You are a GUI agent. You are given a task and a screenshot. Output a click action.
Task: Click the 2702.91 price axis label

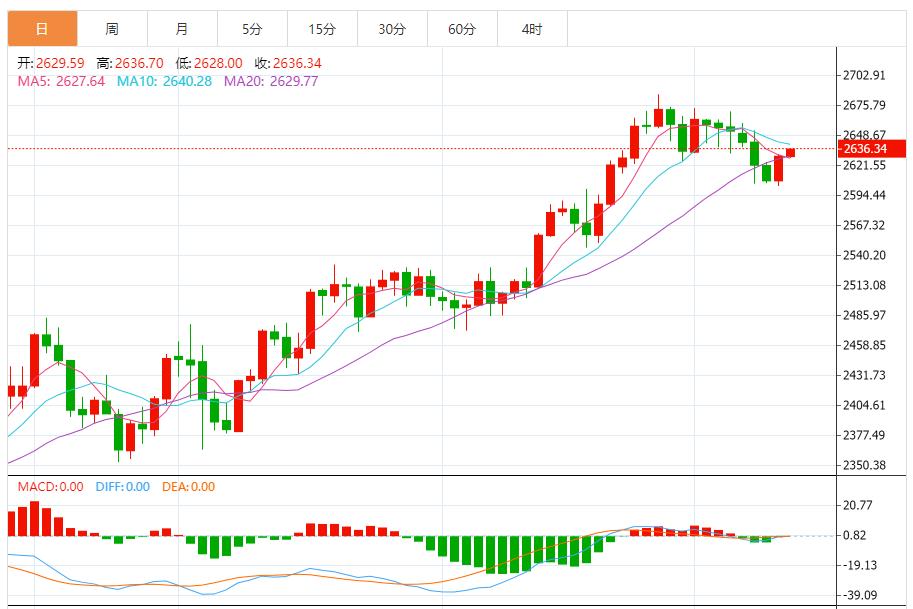pos(864,75)
